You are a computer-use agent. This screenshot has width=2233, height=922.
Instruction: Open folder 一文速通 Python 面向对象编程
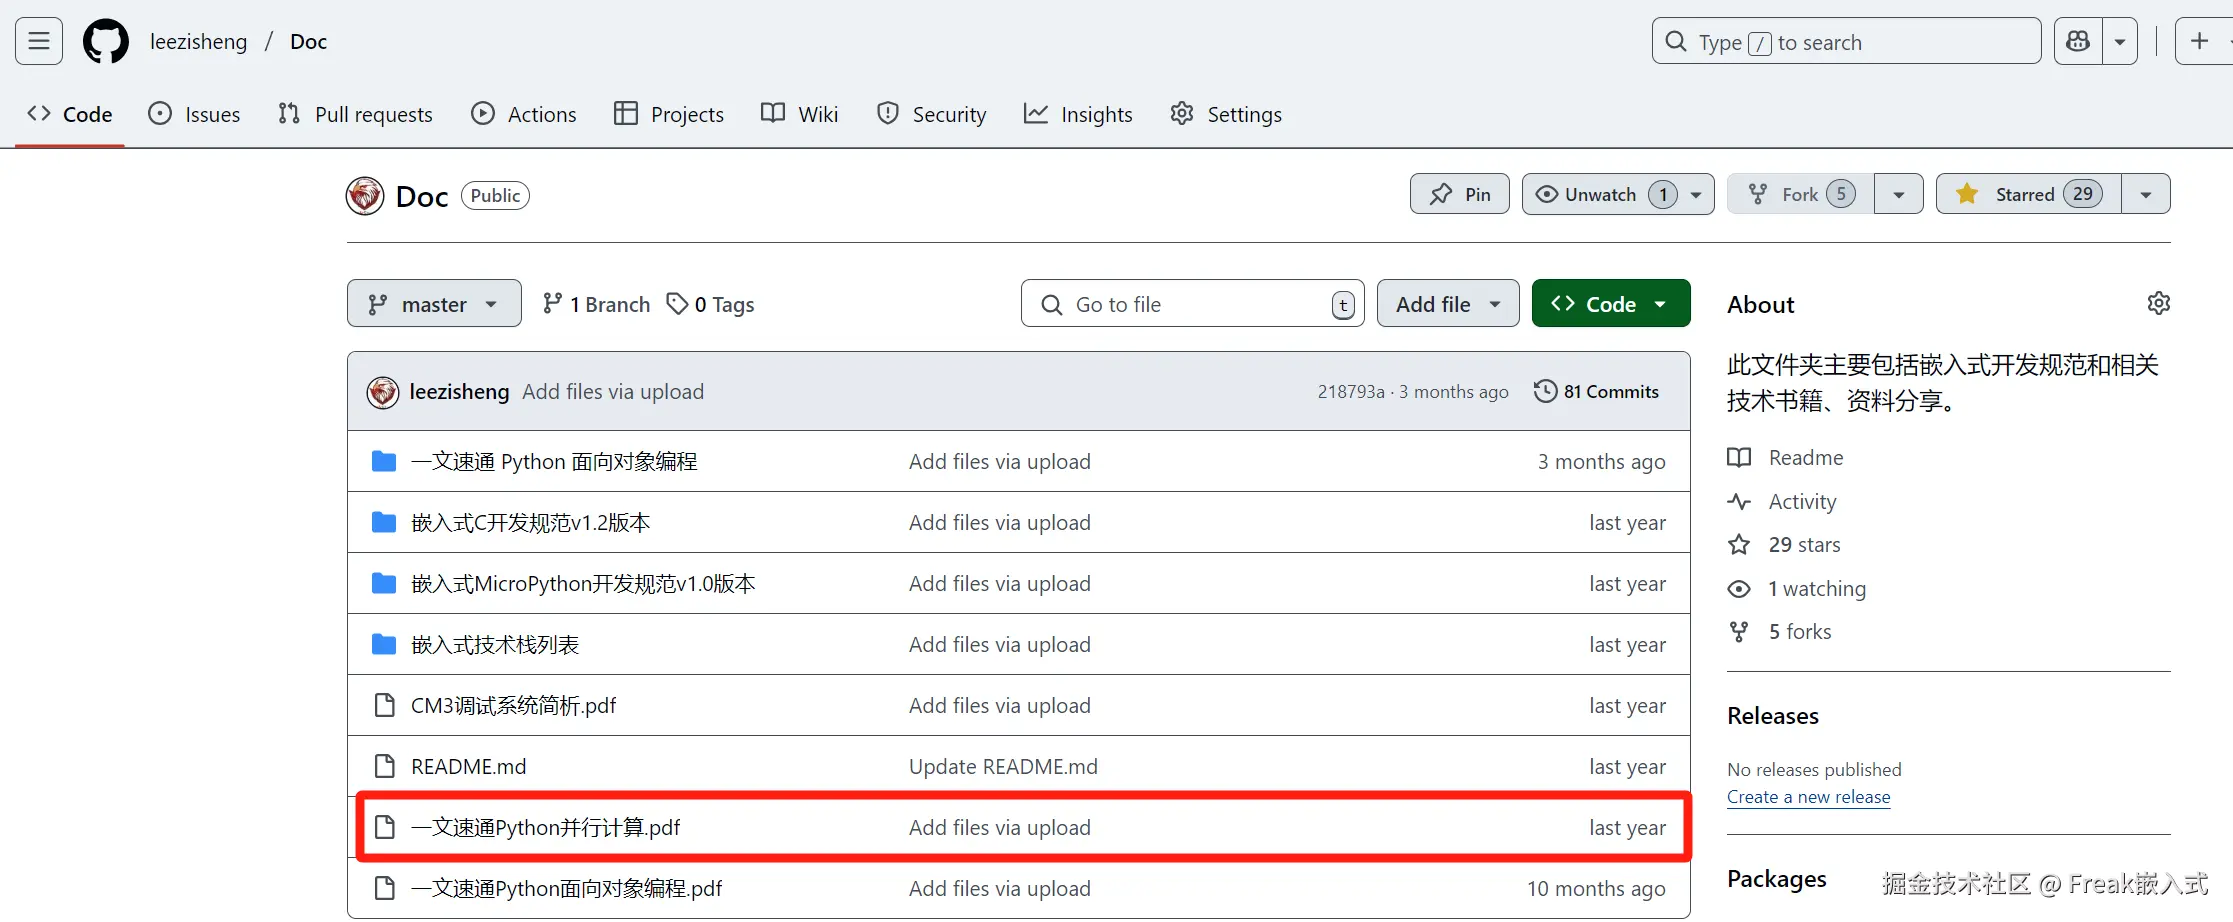[554, 462]
